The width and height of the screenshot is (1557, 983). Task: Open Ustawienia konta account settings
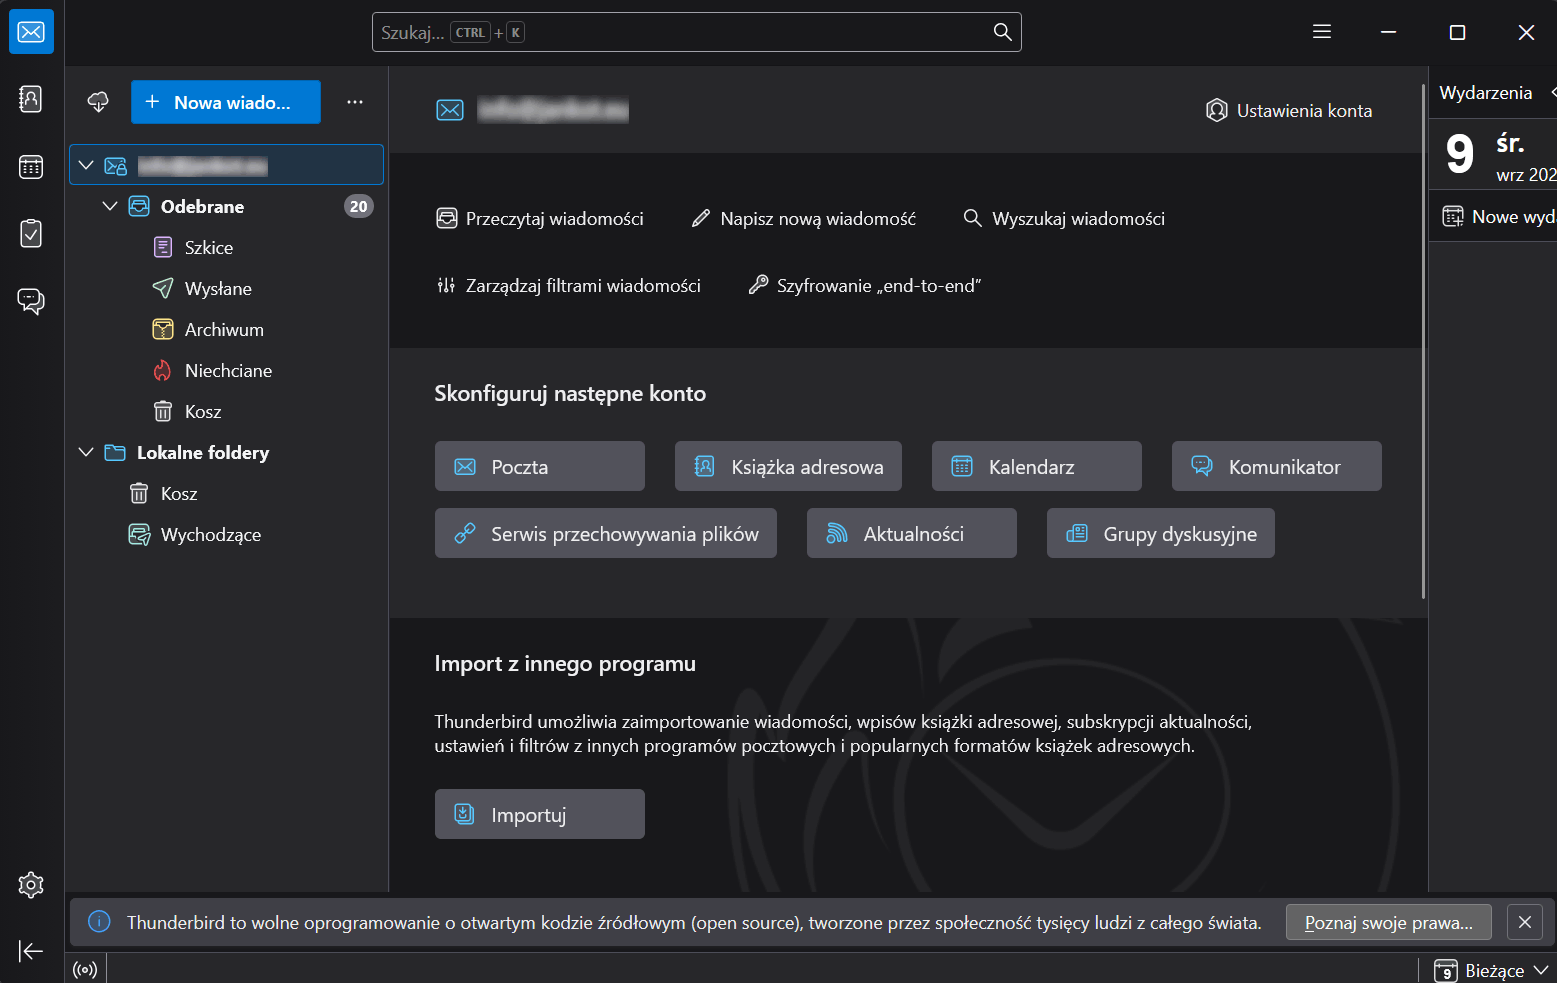click(x=1289, y=110)
